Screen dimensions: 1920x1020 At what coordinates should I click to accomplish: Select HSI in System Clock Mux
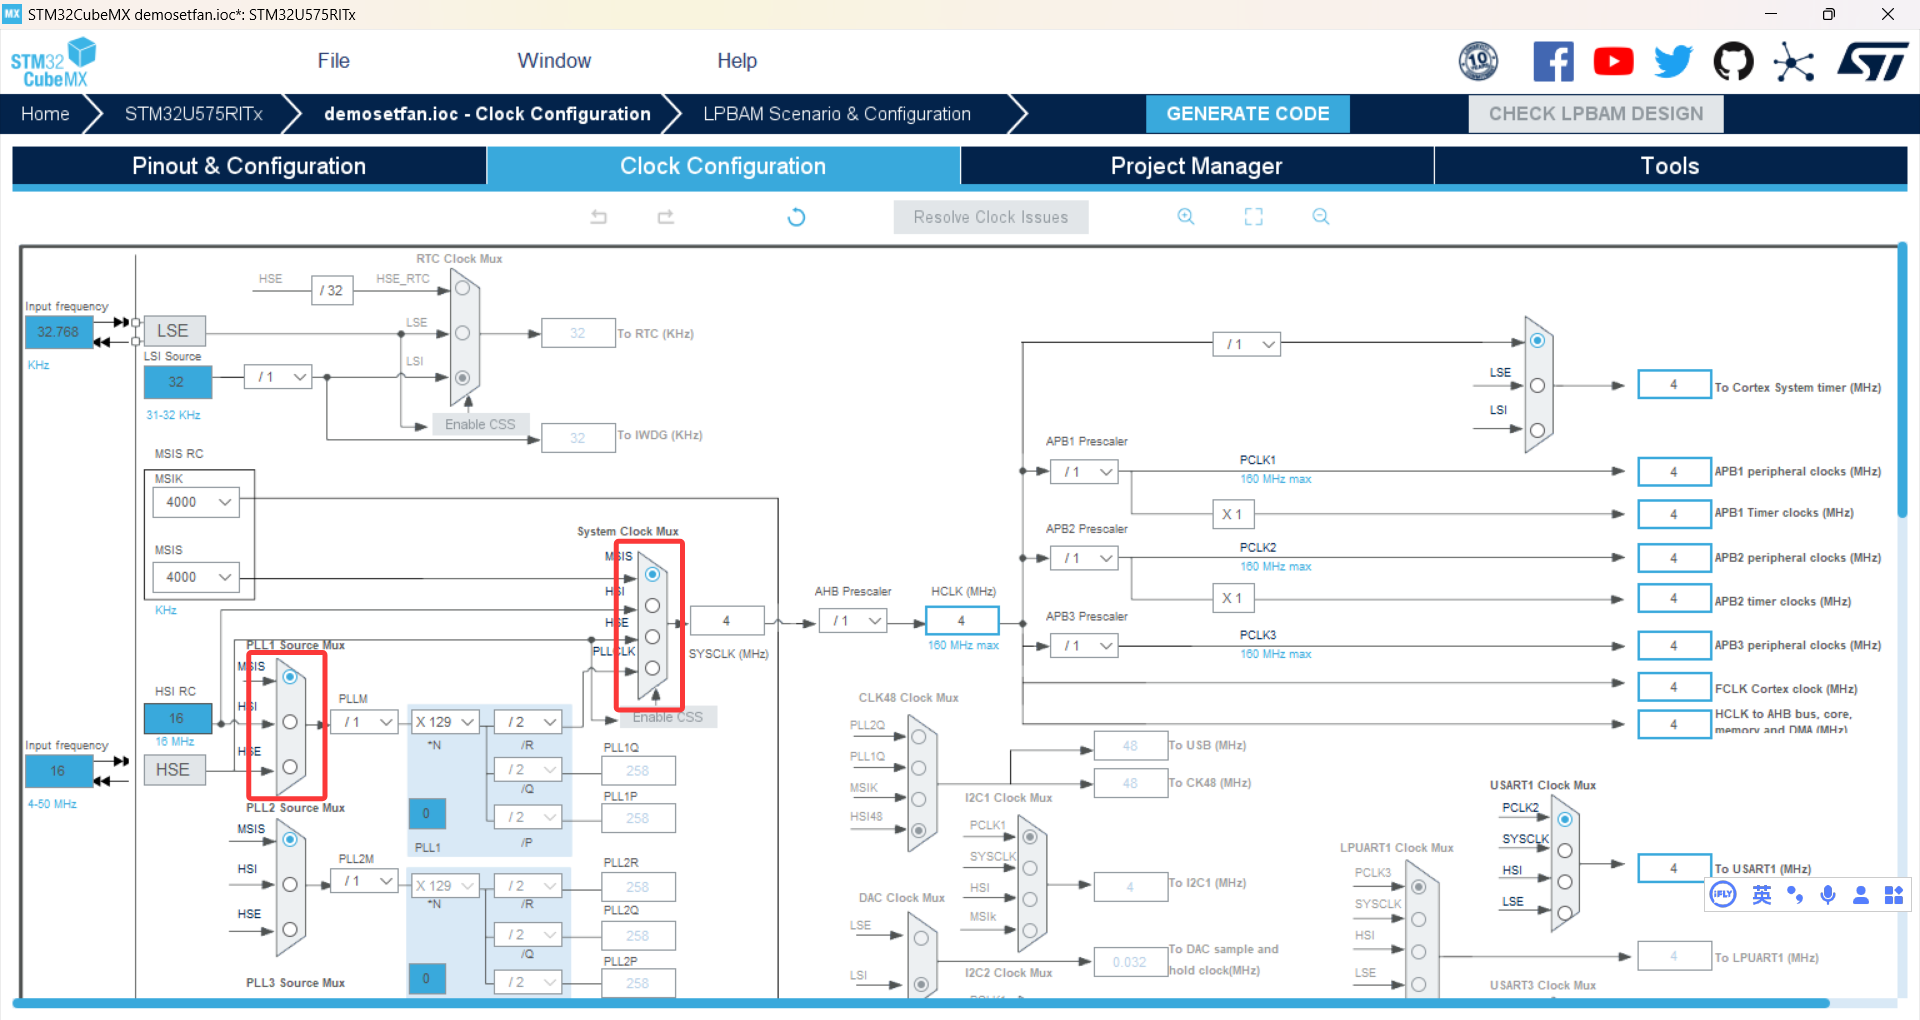653,606
